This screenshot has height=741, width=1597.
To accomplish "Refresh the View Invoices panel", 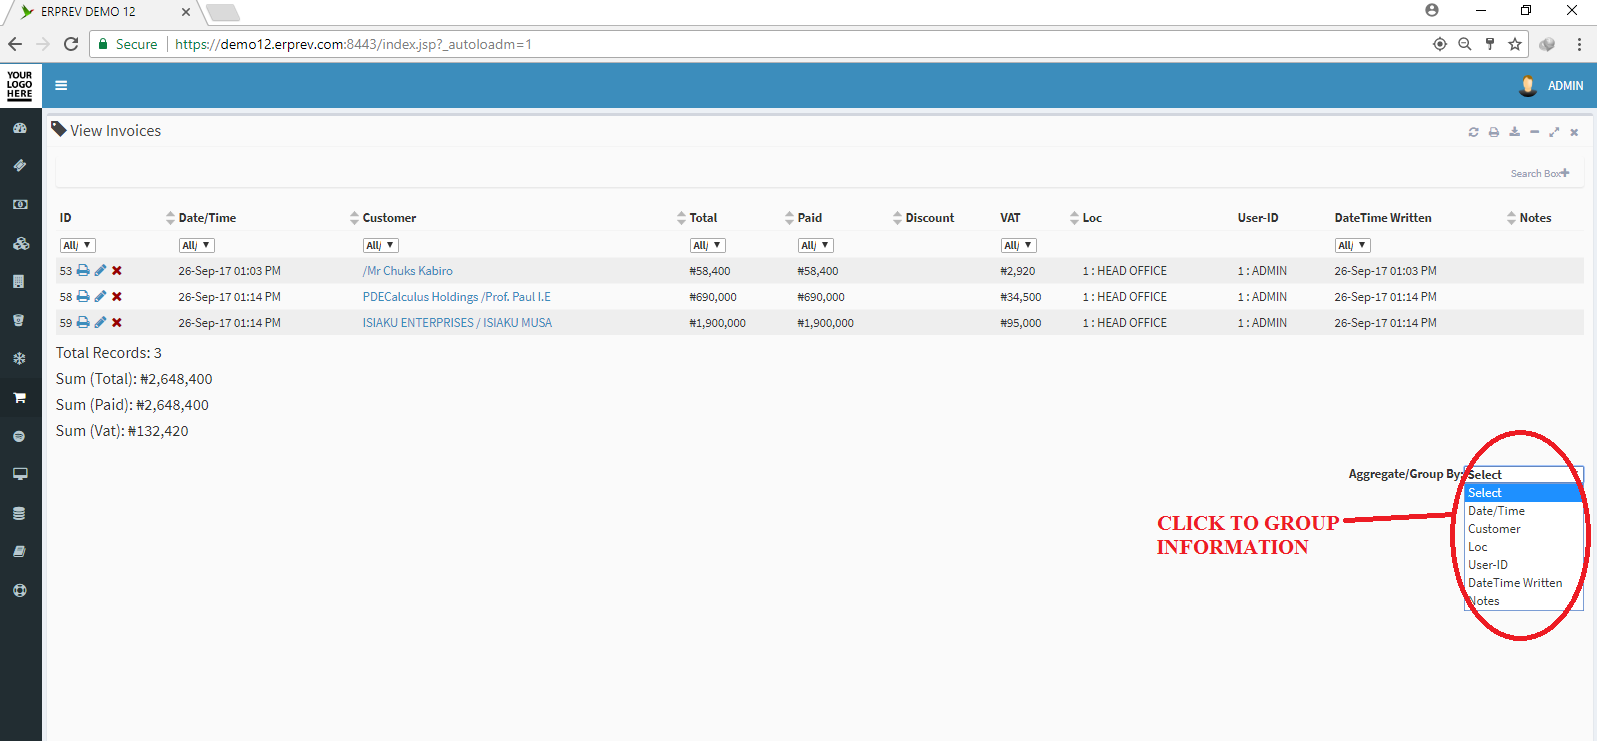I will tap(1473, 132).
